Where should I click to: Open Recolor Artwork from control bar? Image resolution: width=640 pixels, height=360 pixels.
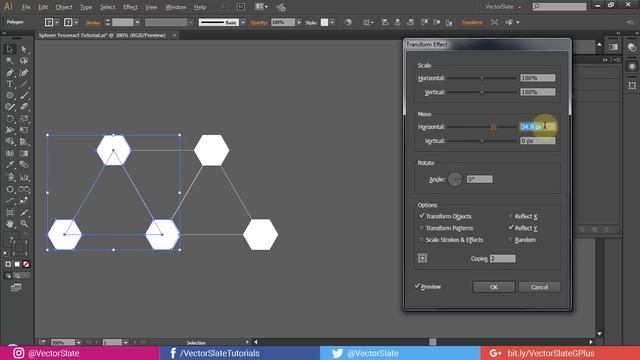pyautogui.click(x=348, y=22)
